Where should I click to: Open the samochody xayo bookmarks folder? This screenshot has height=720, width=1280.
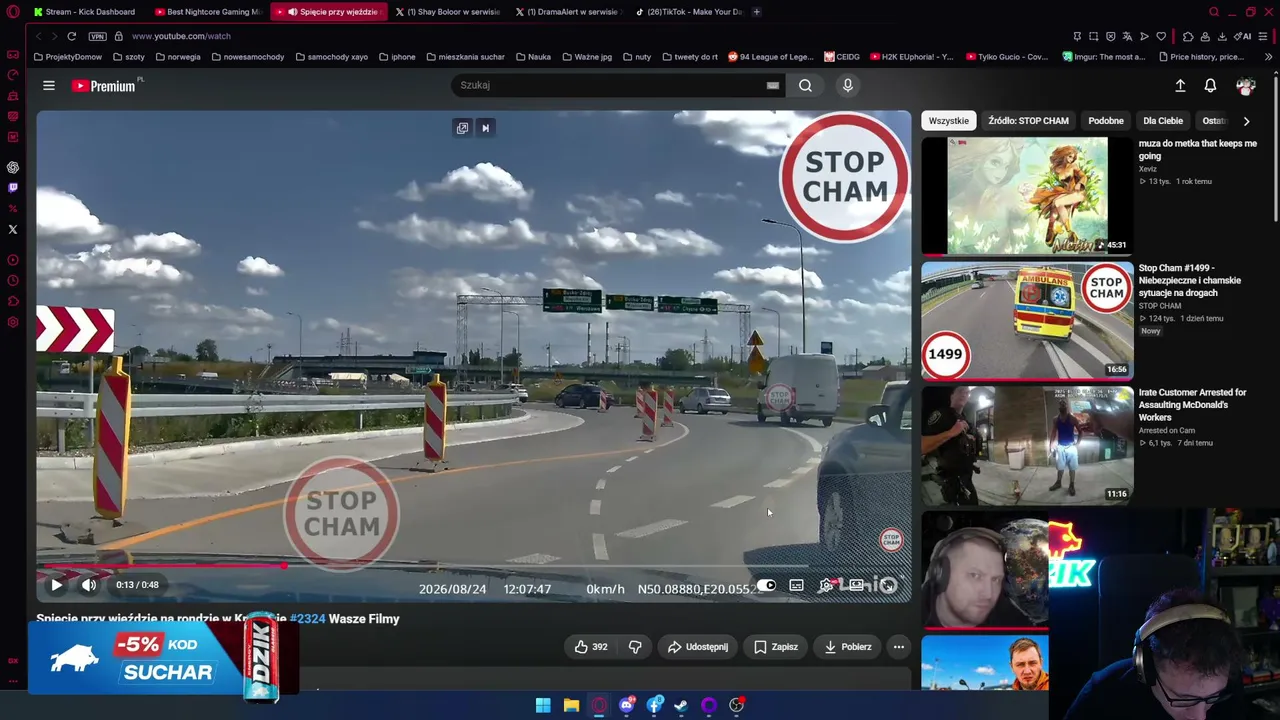pos(331,57)
